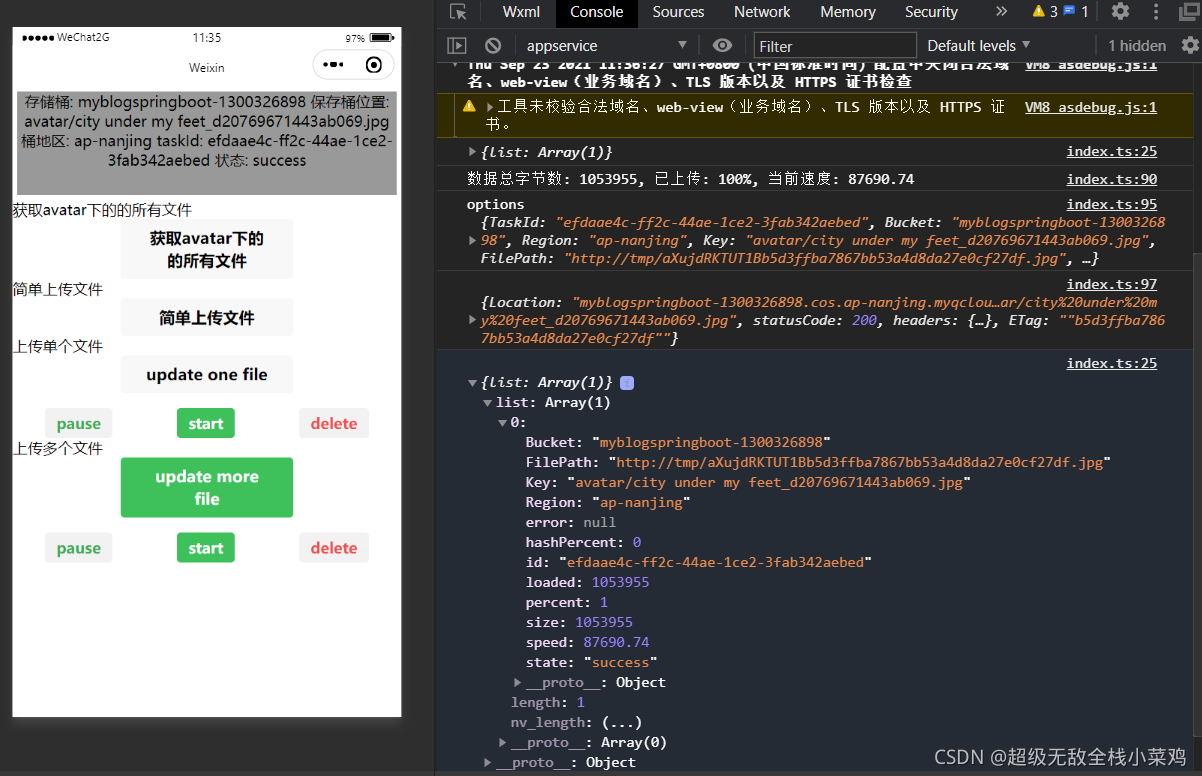This screenshot has width=1202, height=776.
Task: Click the green update more file button
Action: 207,488
